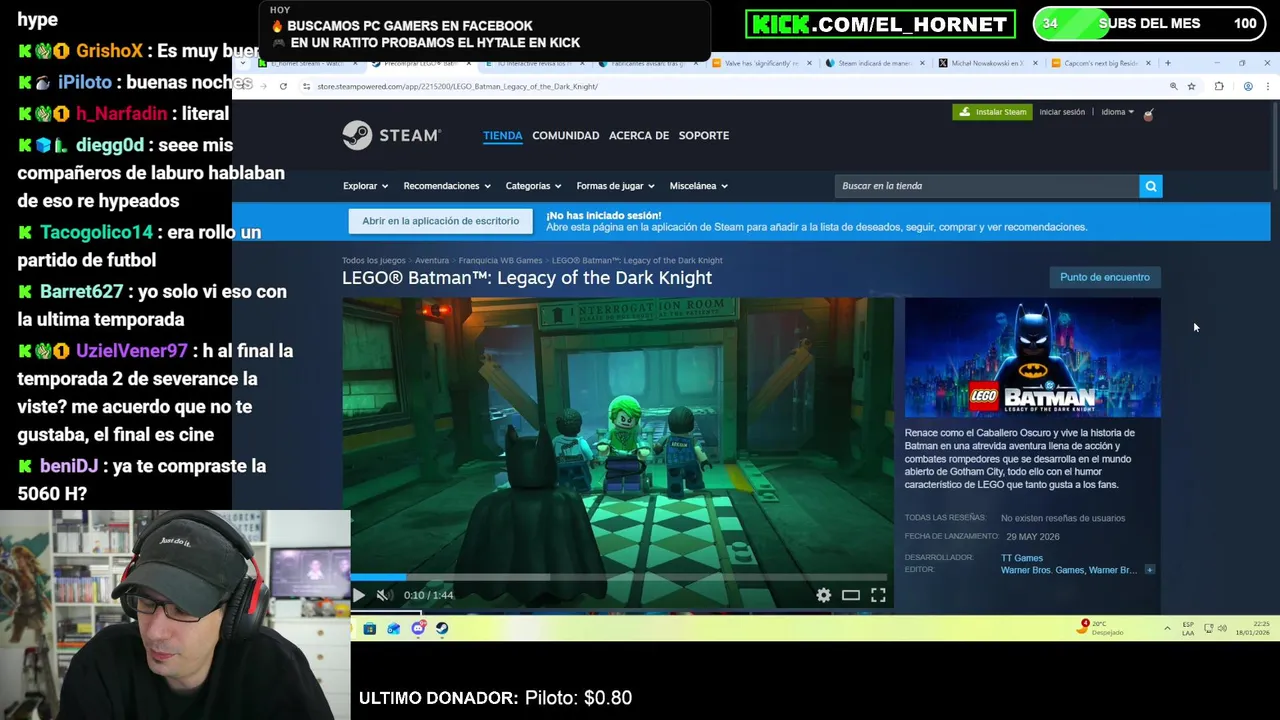Click the magnifier search button in store

[1151, 186]
